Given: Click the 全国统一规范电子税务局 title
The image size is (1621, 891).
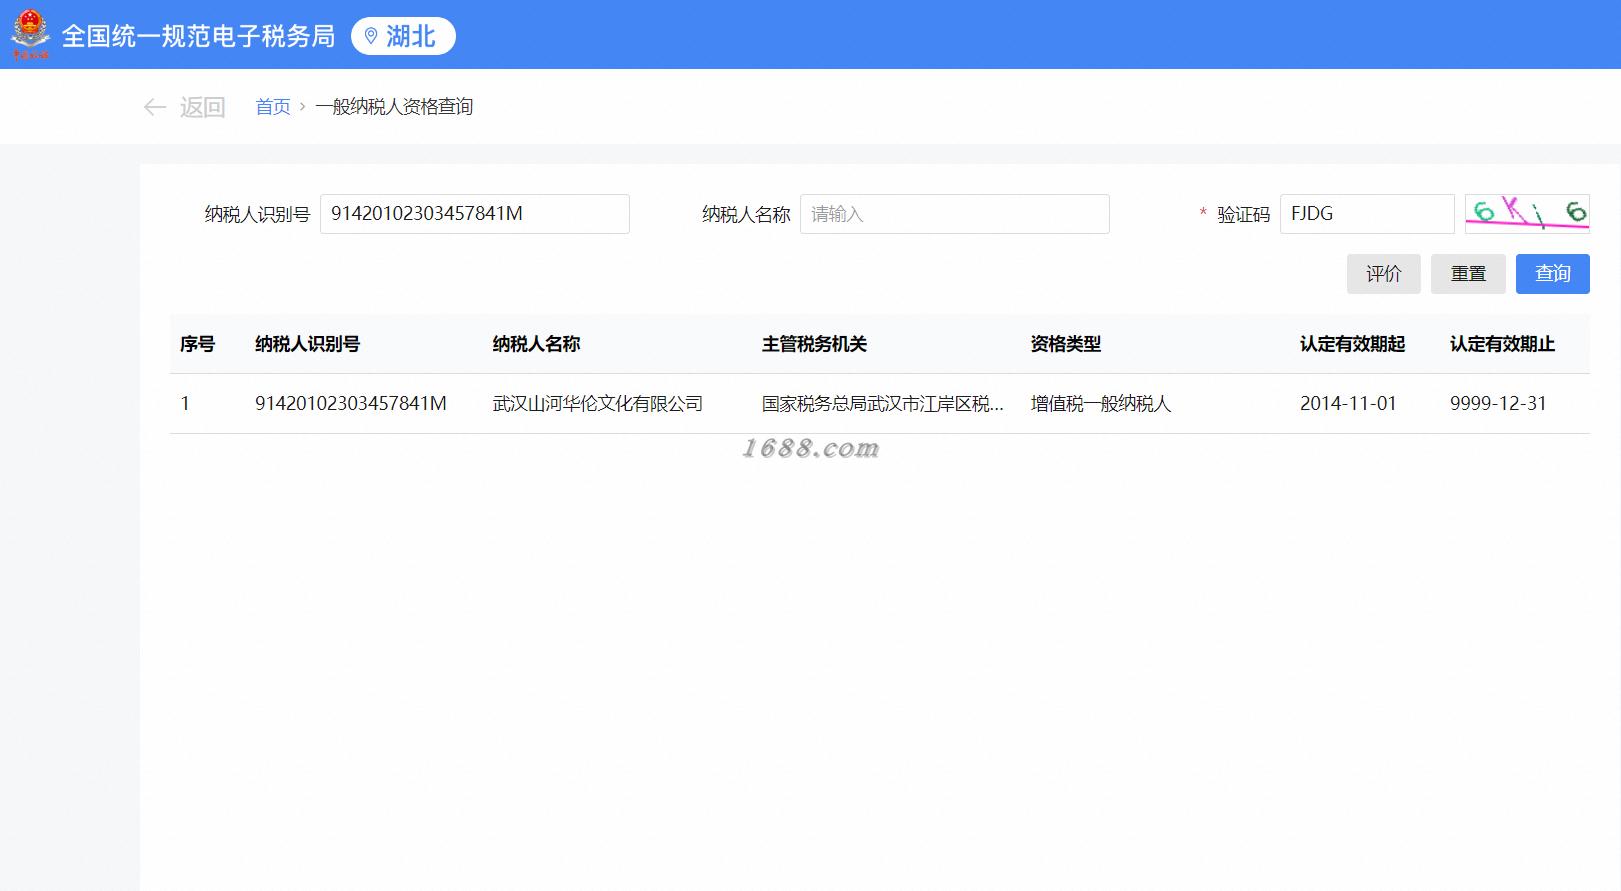Looking at the screenshot, I should pos(198,36).
